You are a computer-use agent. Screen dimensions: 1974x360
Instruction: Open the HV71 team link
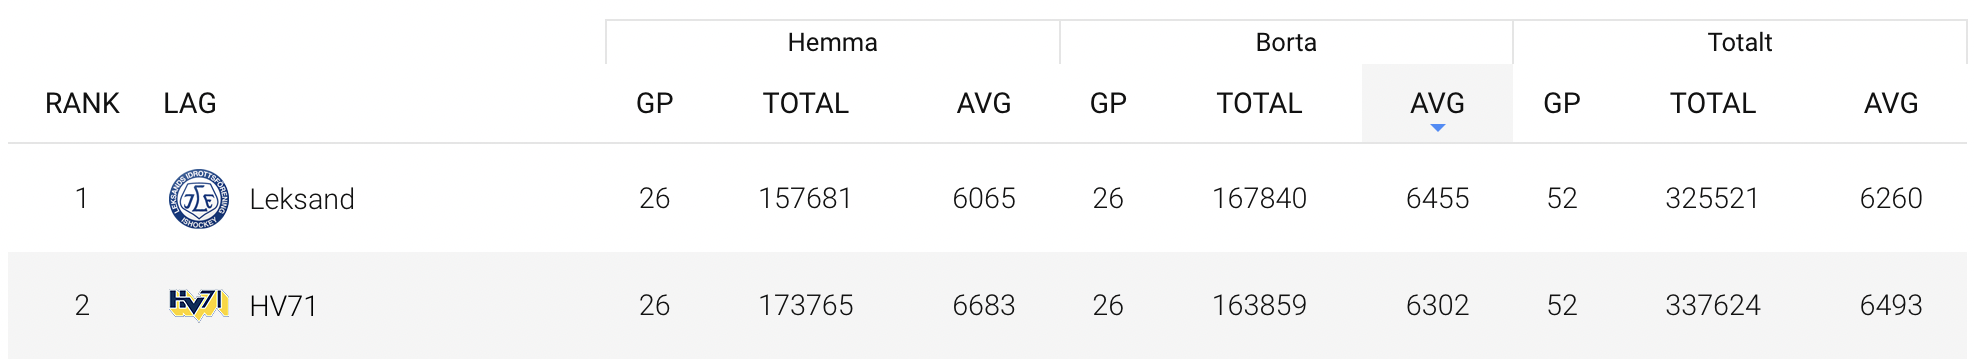(x=283, y=305)
